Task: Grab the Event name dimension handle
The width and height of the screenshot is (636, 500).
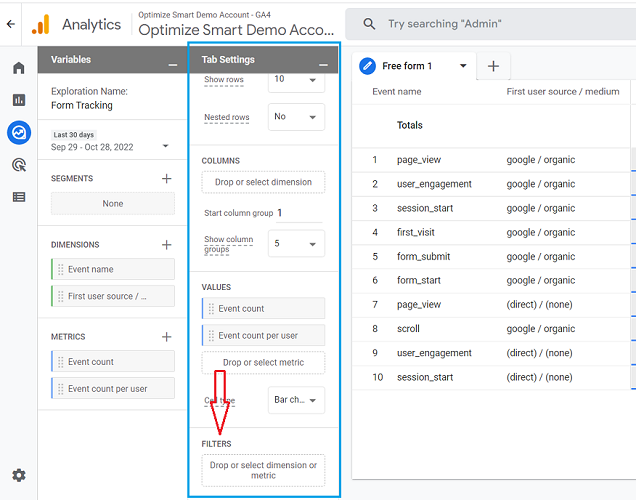Action: click(x=60, y=269)
